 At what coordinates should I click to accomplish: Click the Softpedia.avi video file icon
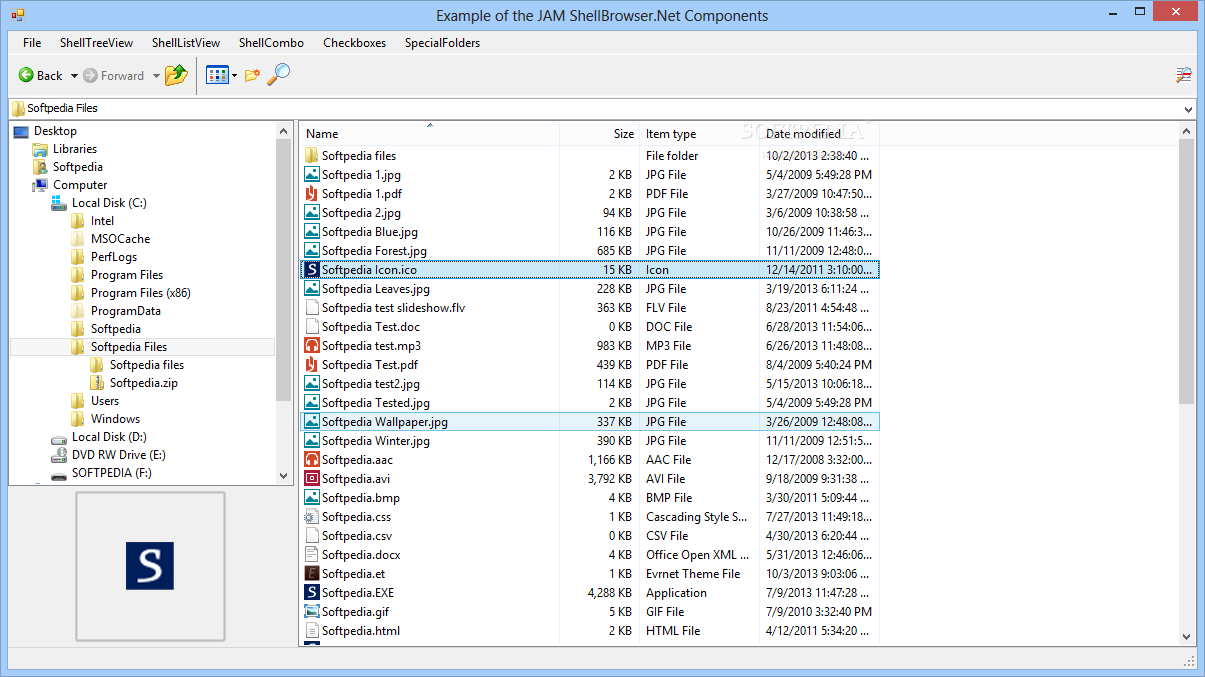tap(312, 479)
